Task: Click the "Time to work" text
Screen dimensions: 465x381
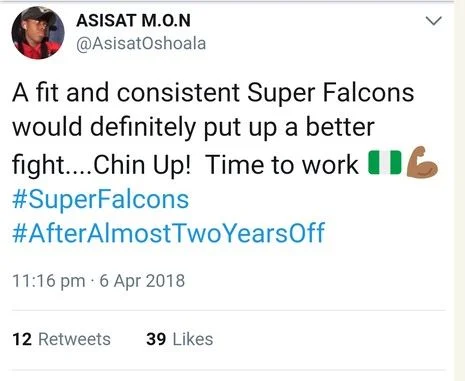Action: click(x=282, y=165)
